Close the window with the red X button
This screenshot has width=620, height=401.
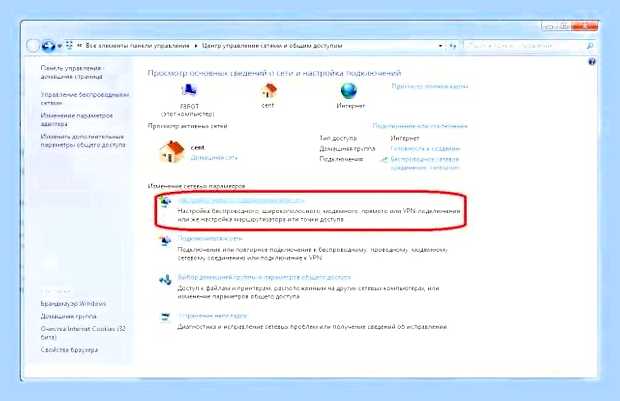[584, 26]
